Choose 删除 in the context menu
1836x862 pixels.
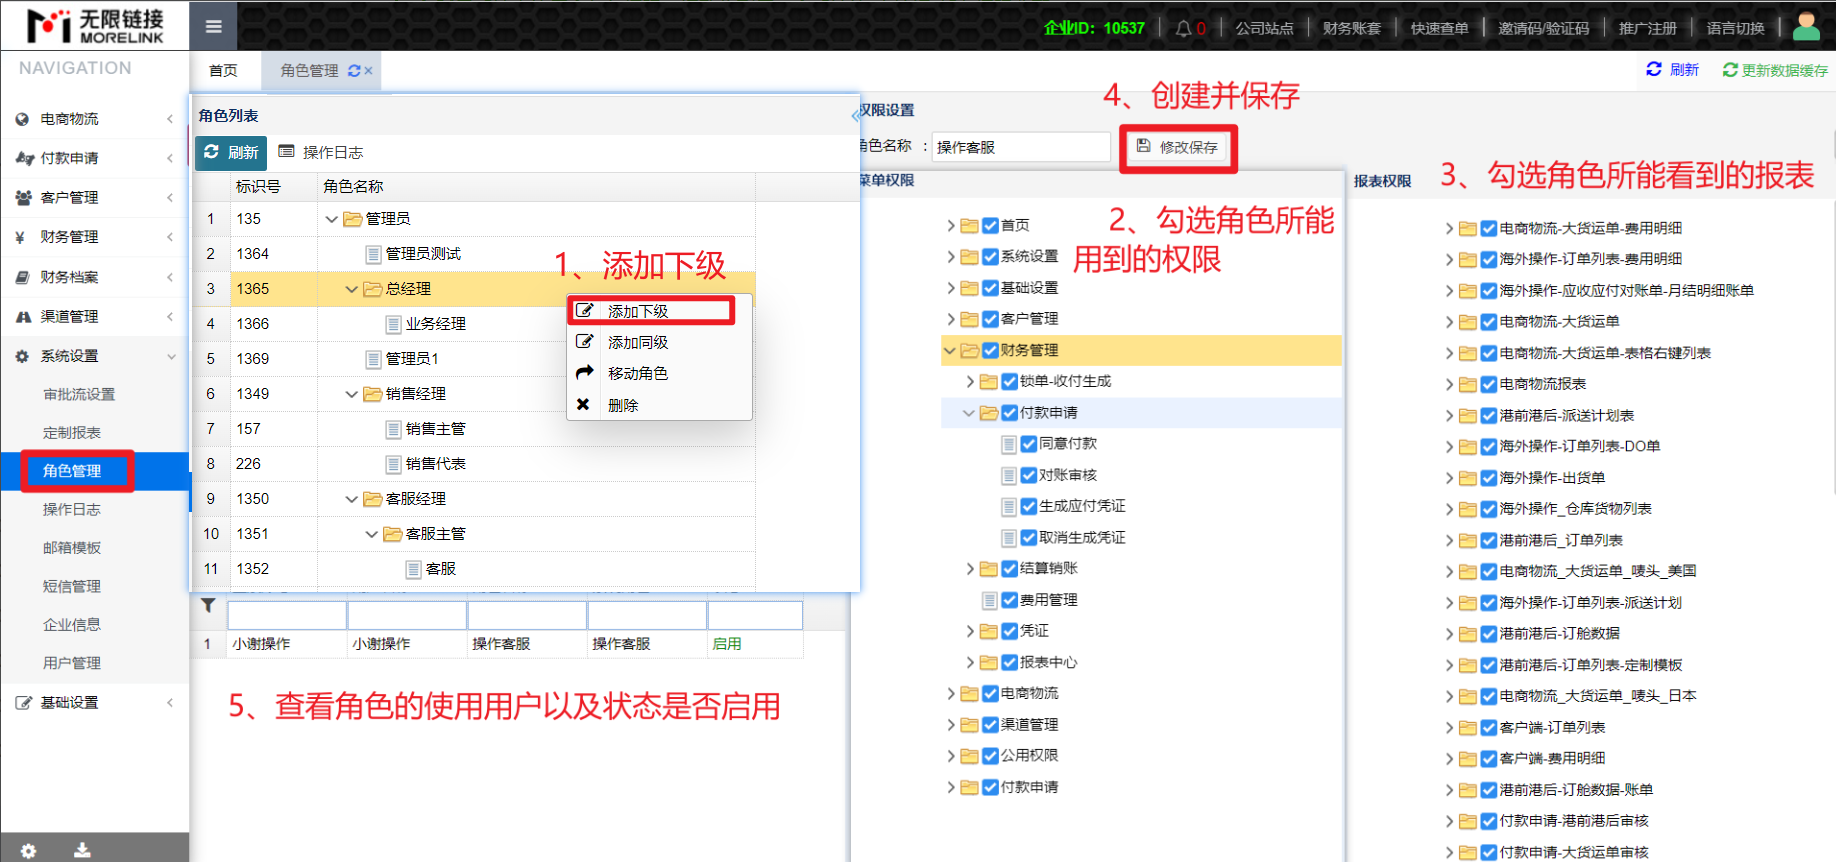pyautogui.click(x=622, y=405)
